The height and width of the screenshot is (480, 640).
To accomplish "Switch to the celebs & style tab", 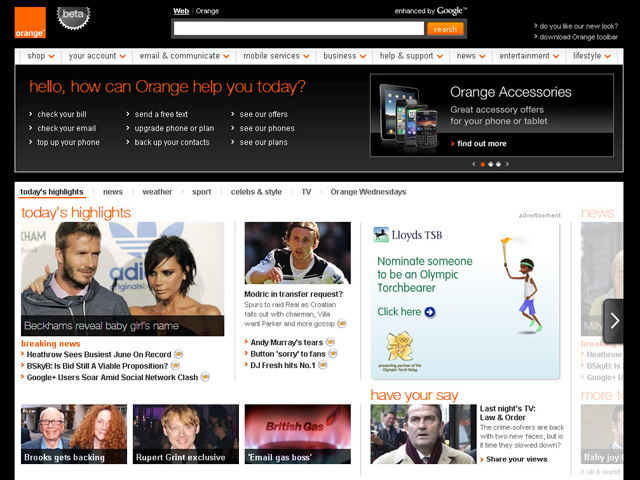I will (x=256, y=192).
